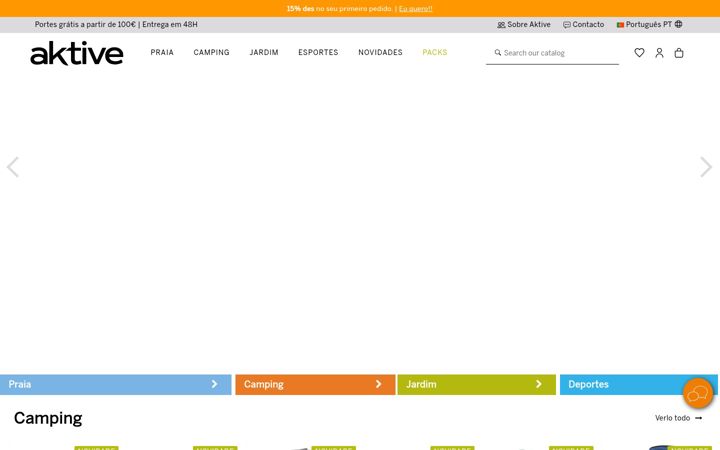Open the user account icon
The image size is (720, 450).
[x=659, y=53]
